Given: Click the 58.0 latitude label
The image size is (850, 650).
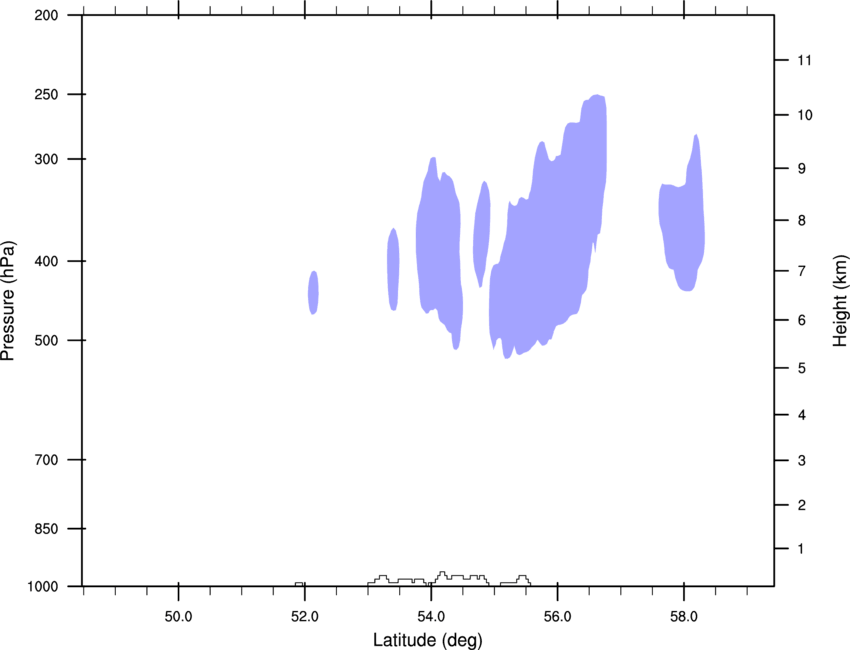Looking at the screenshot, I should tap(684, 617).
